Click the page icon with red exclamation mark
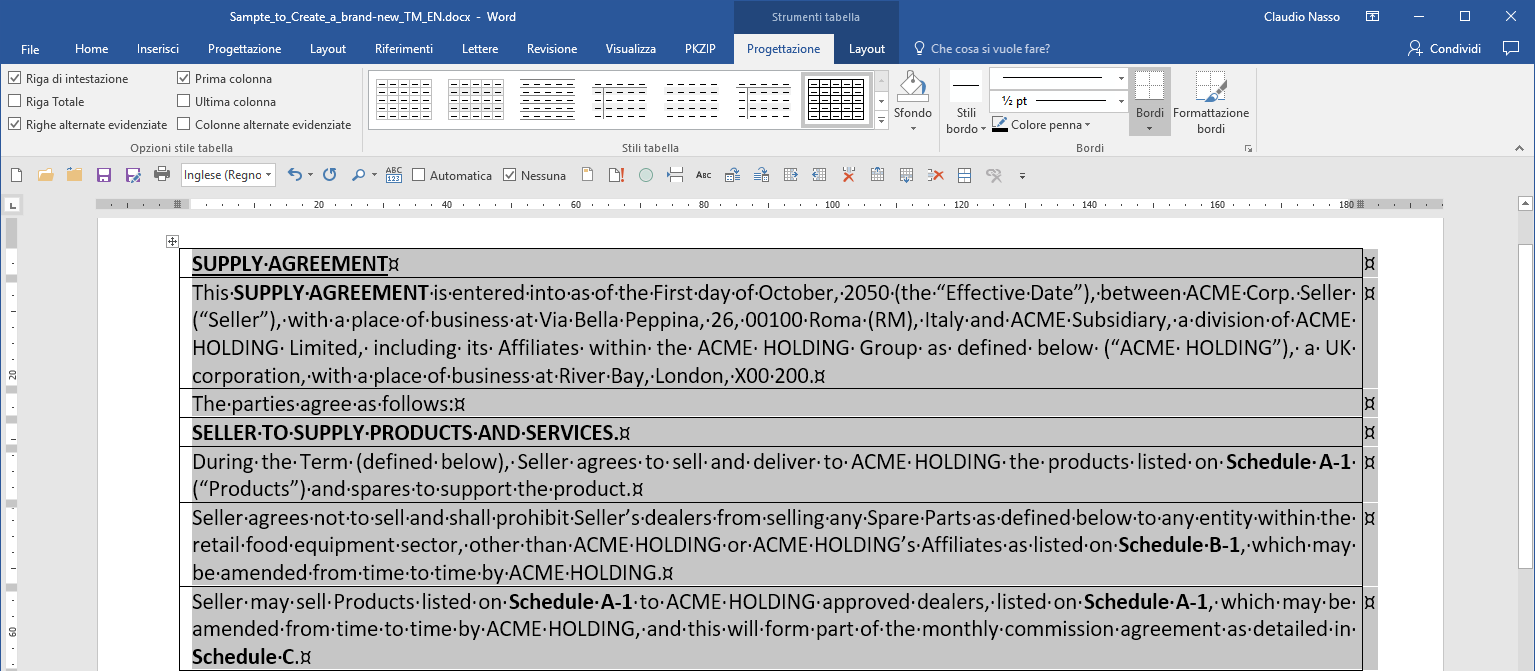Image resolution: width=1535 pixels, height=671 pixels. [616, 175]
